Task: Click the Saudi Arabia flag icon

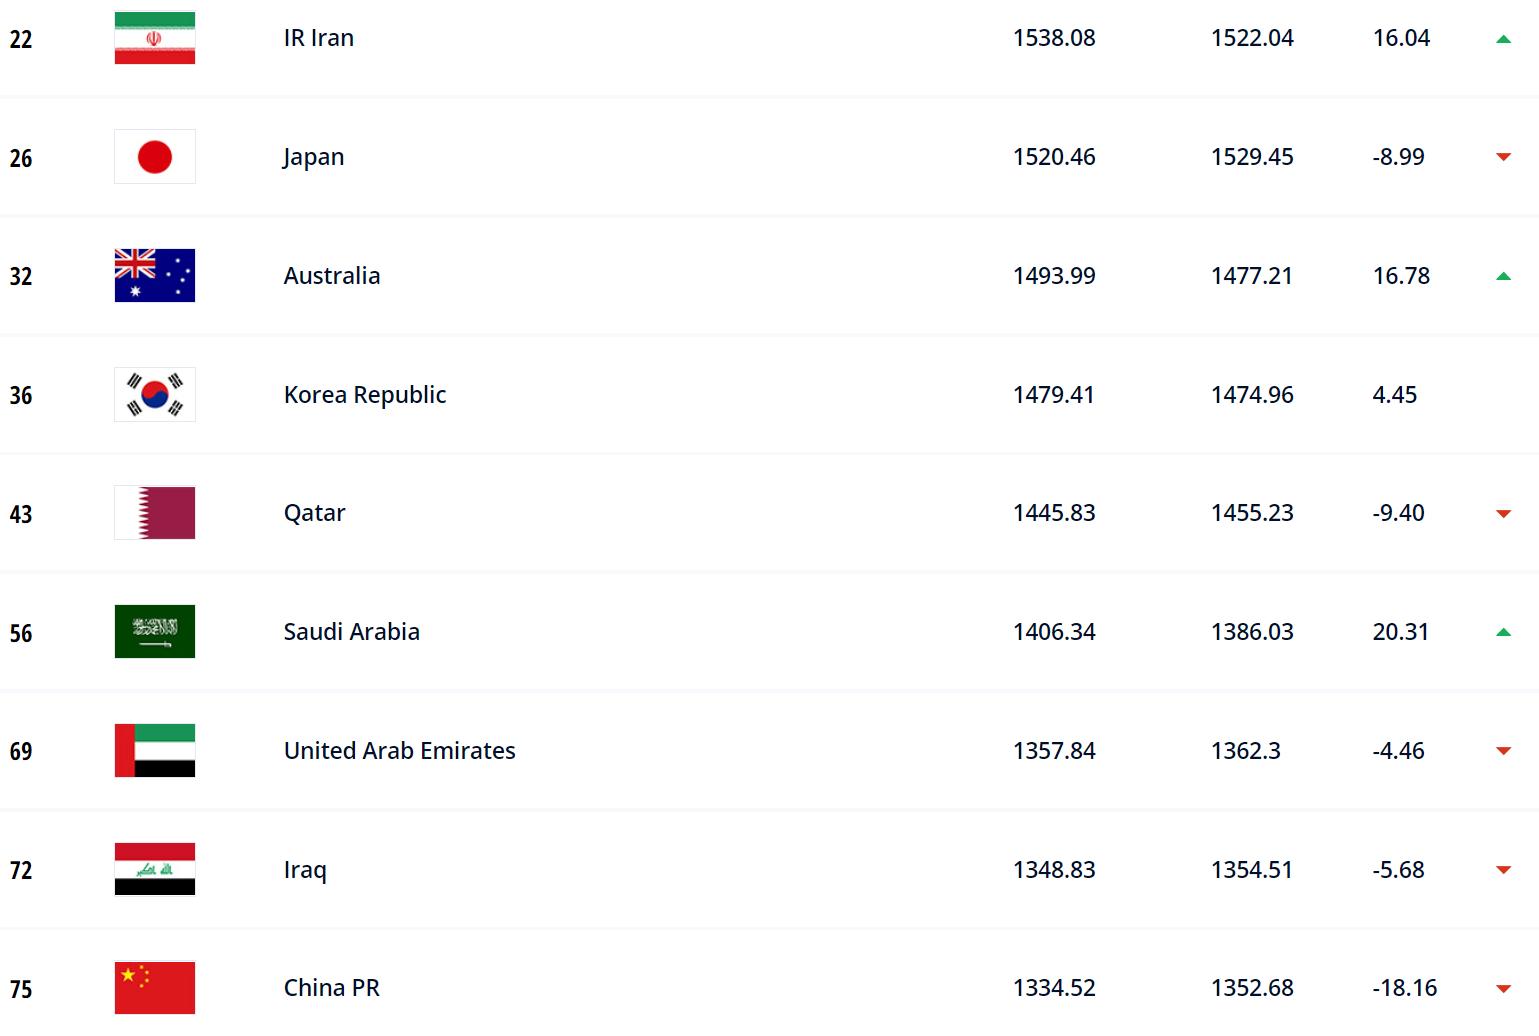Action: pos(155,632)
